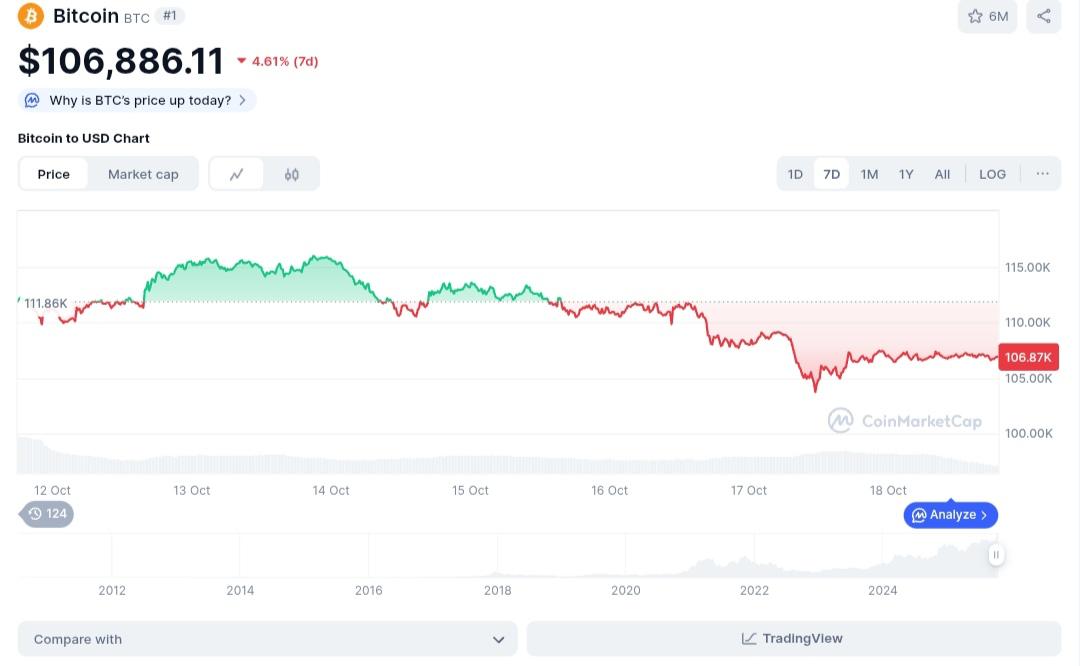Click the history clock badge showing 124
1080x666 pixels.
click(x=47, y=514)
